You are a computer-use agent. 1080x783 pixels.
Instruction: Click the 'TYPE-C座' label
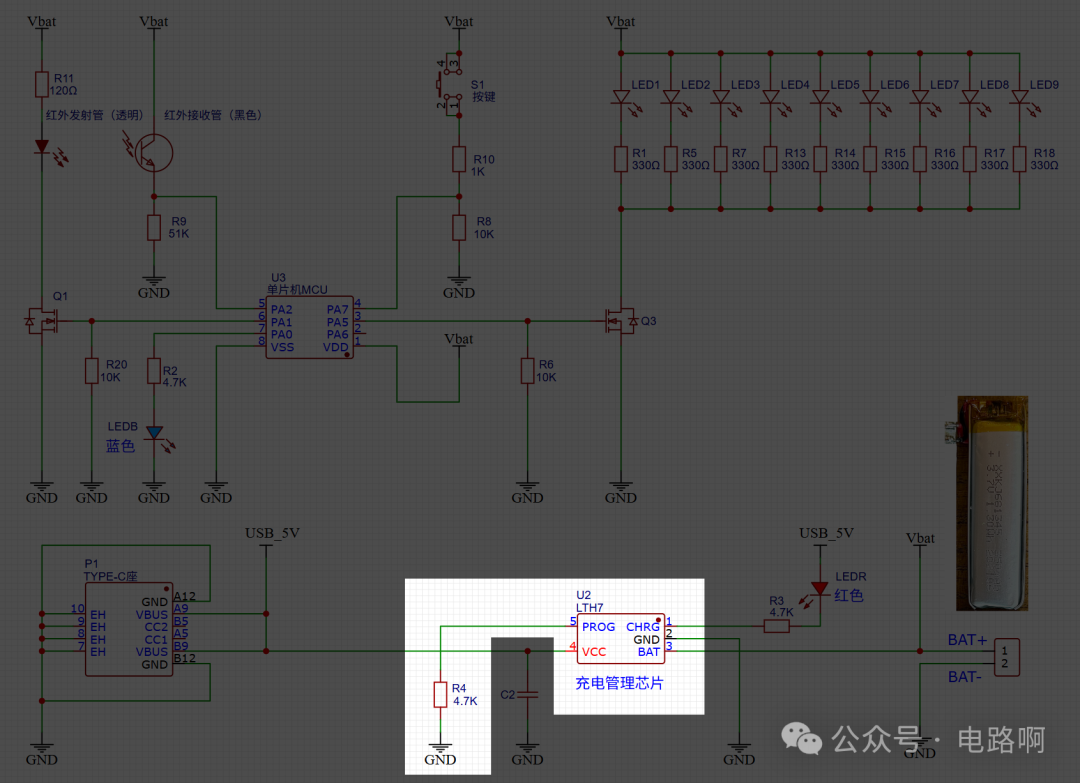point(110,576)
